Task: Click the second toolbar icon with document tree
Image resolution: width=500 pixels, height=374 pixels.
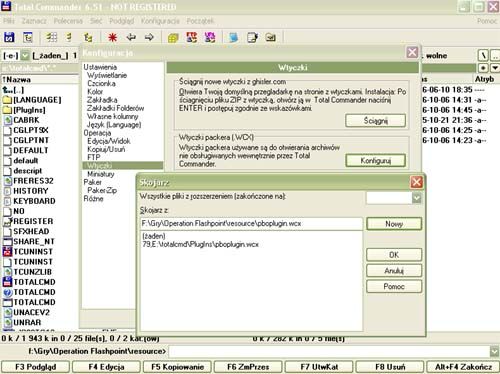Action: tap(27, 37)
